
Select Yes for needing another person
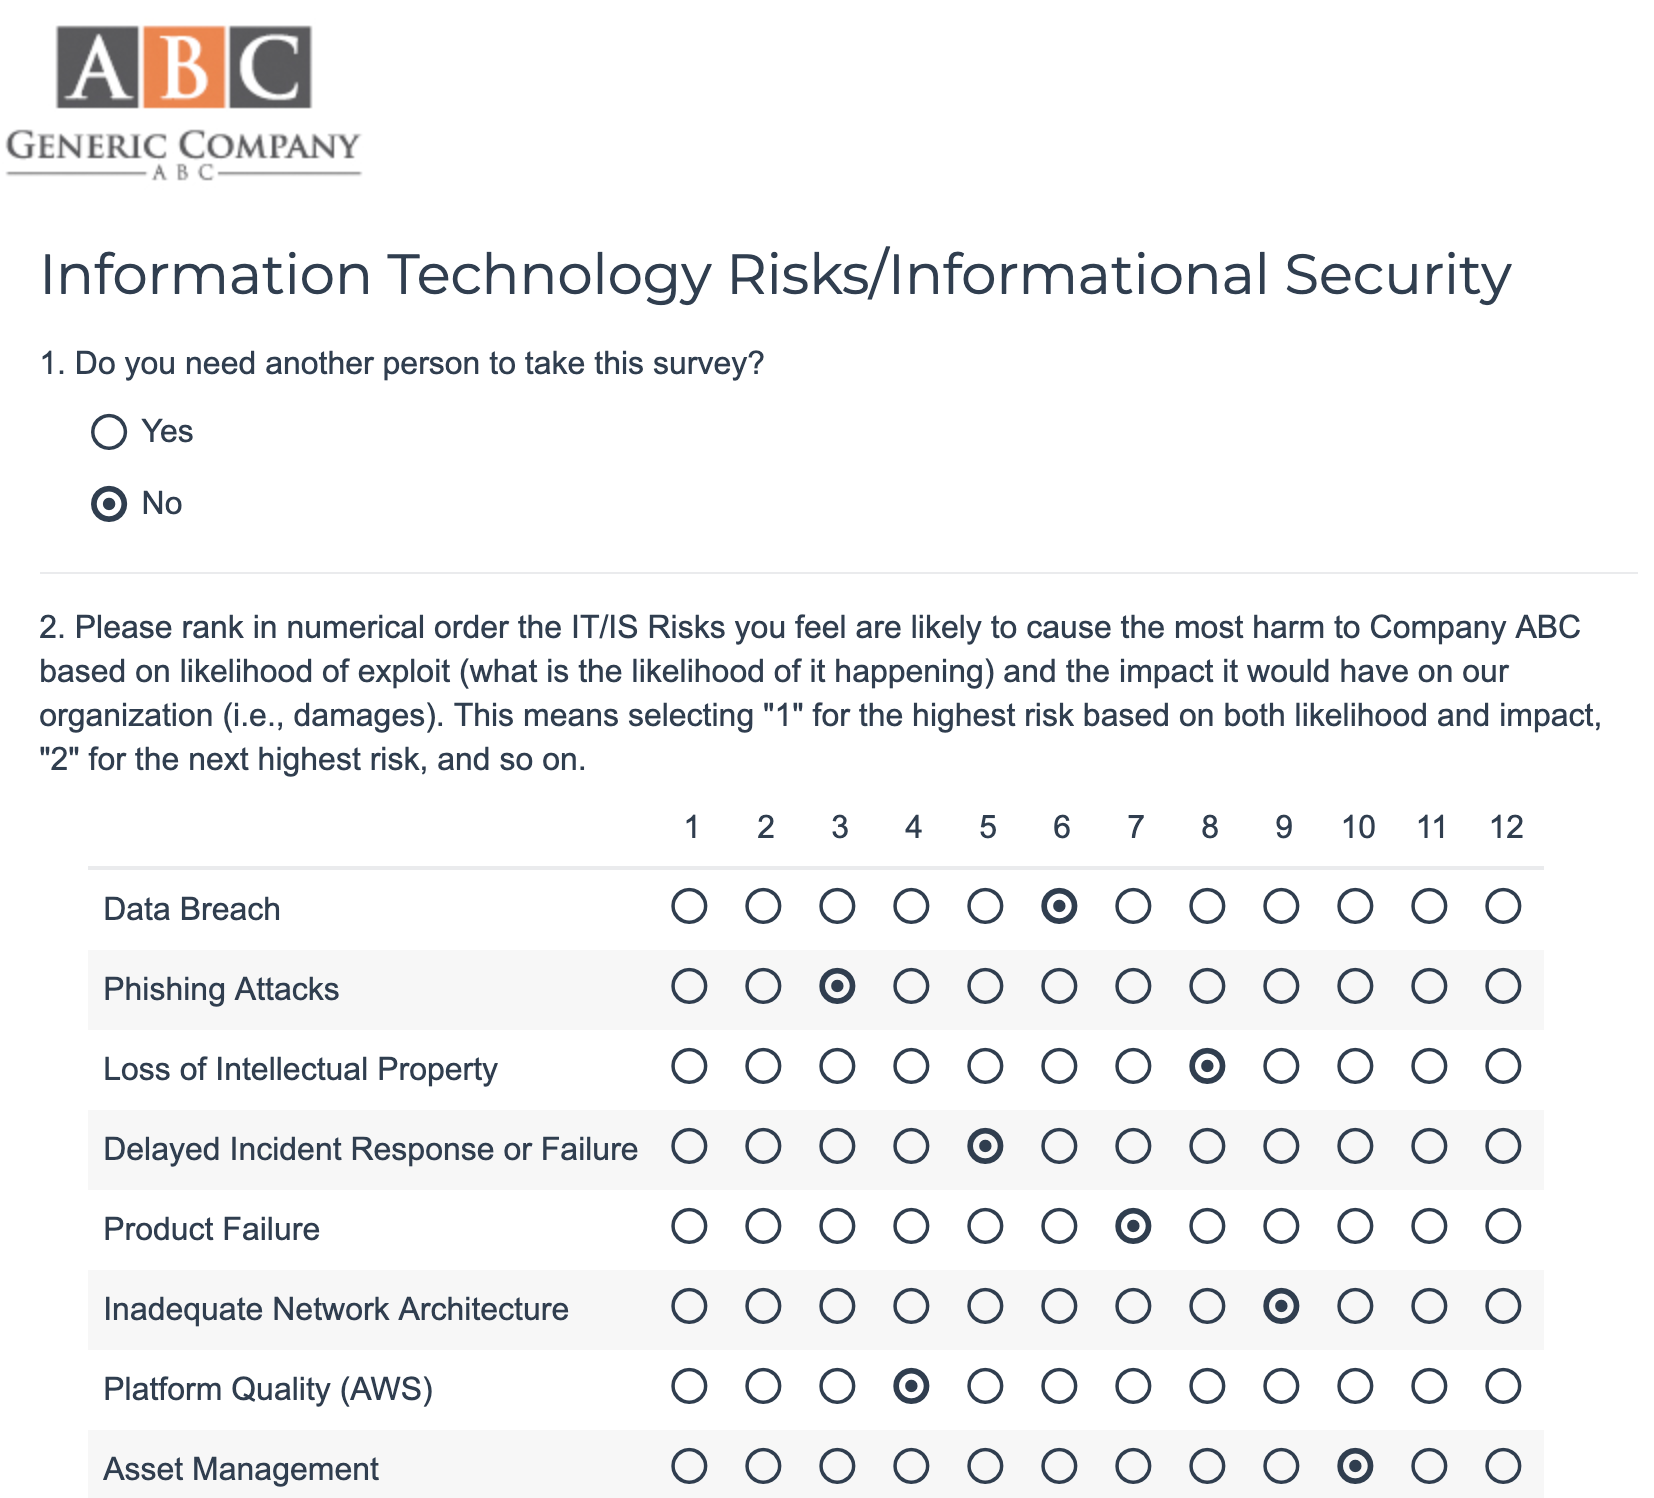(109, 432)
